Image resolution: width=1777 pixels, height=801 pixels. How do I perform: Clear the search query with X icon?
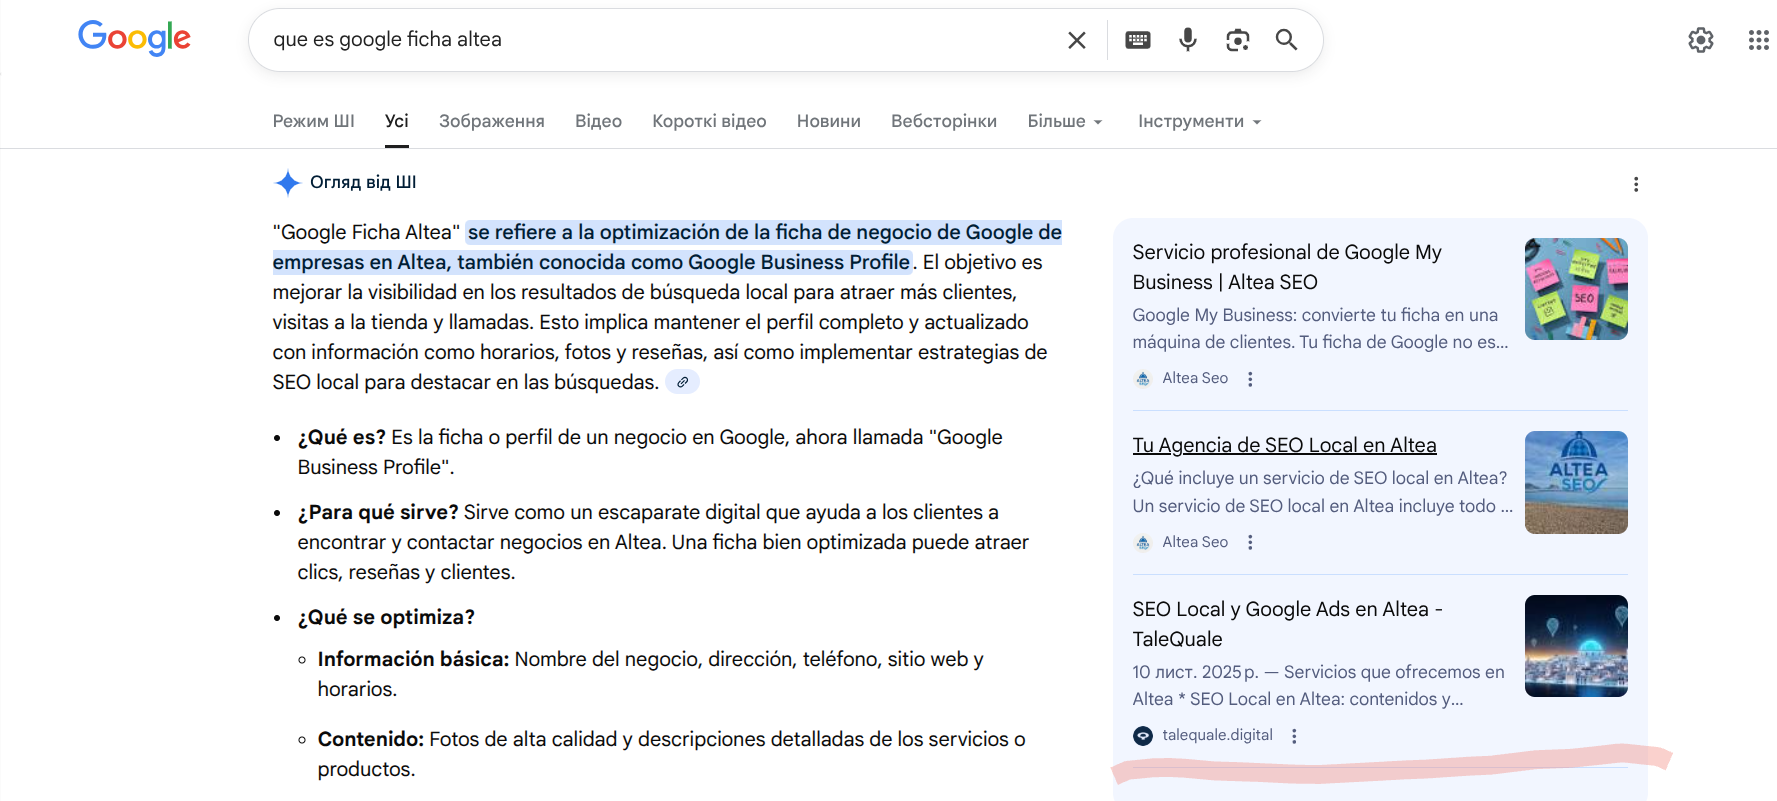[x=1077, y=40]
